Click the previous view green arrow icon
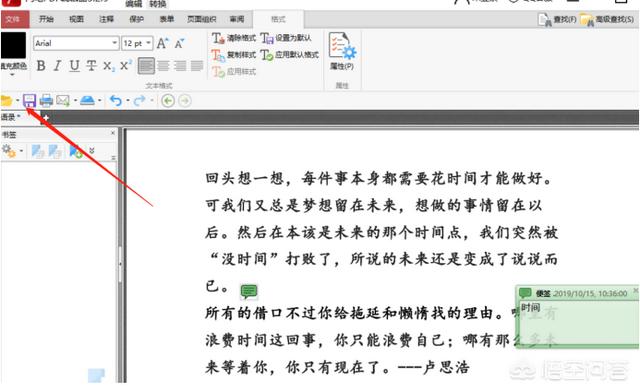The width and height of the screenshot is (640, 392). (168, 100)
